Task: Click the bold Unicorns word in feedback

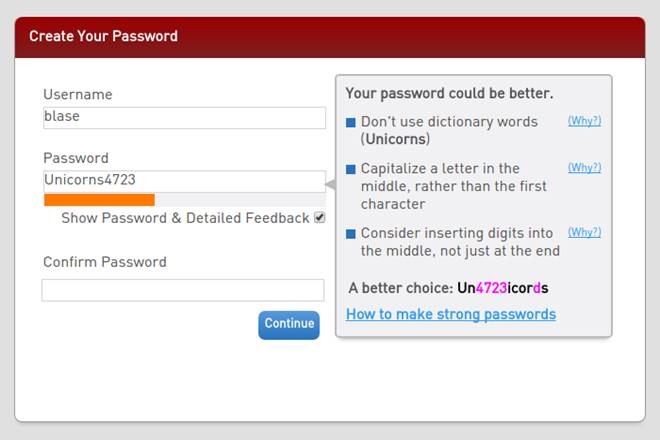Action: tap(396, 139)
